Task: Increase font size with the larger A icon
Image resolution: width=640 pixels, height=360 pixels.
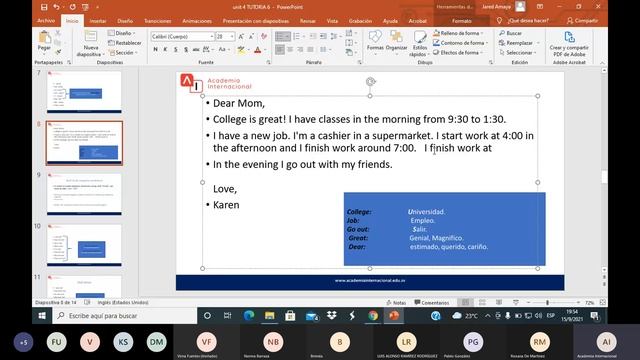Action: [x=241, y=37]
